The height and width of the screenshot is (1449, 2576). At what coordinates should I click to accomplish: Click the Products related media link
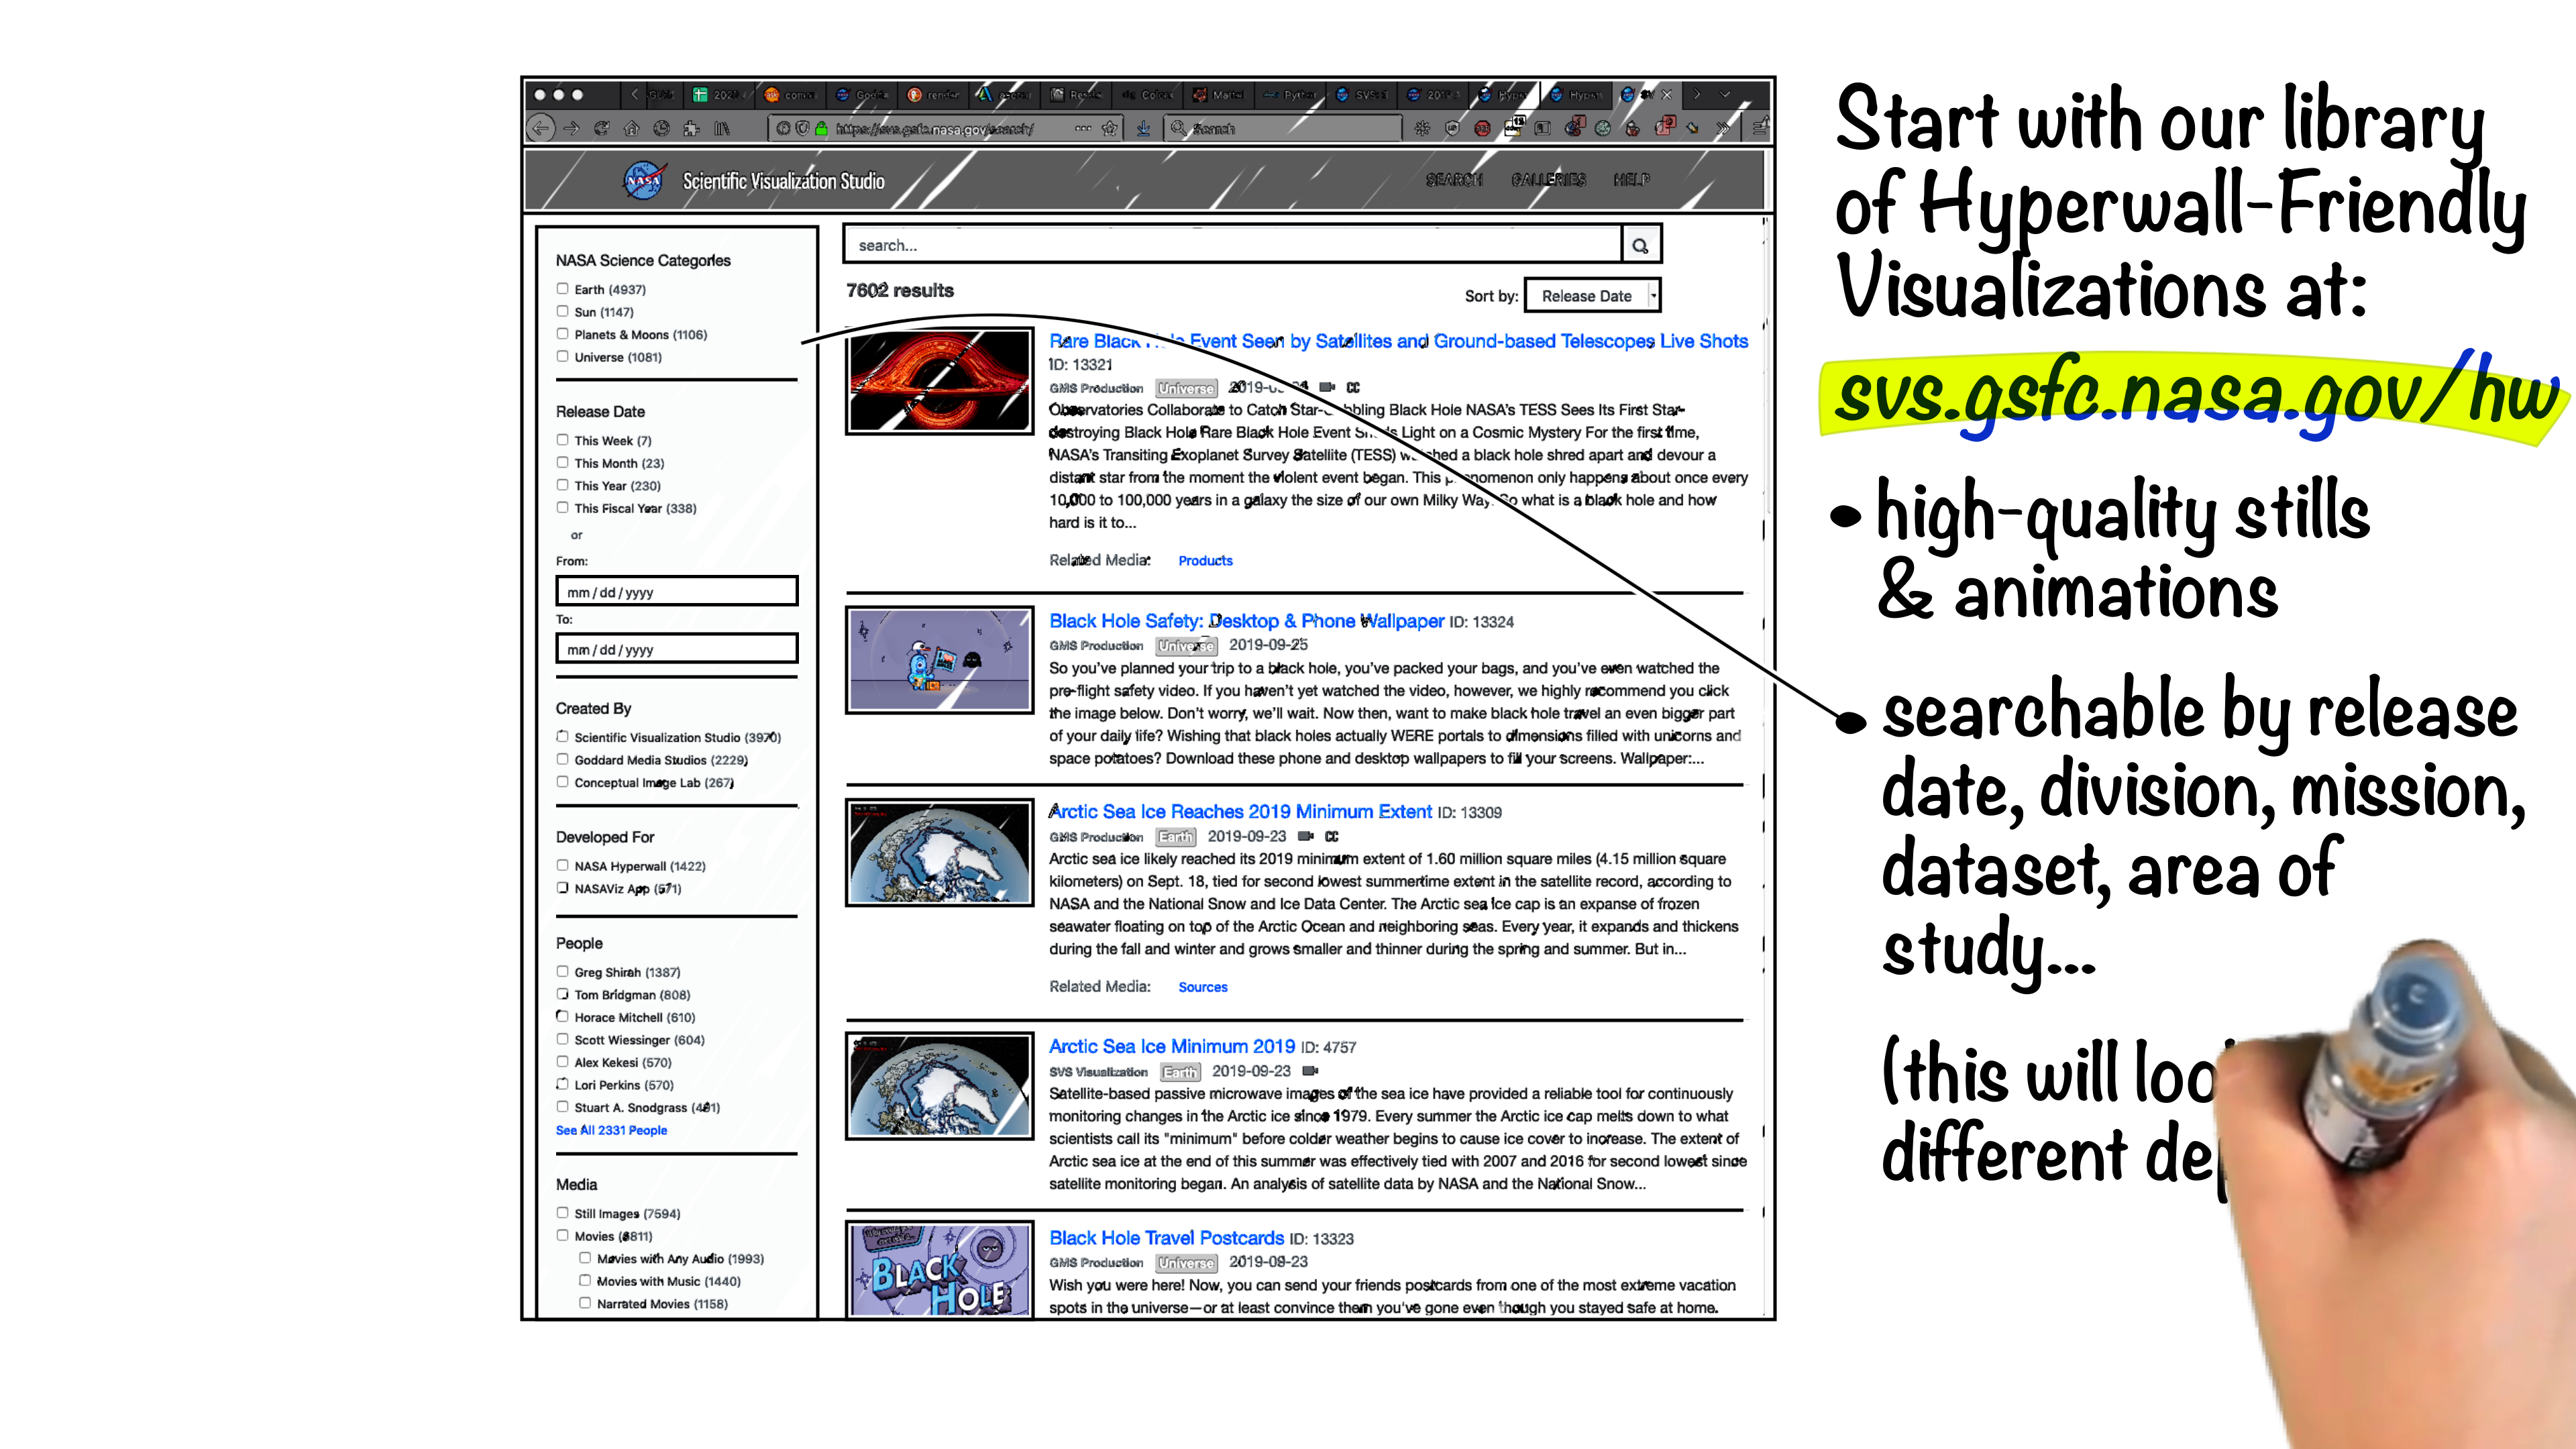click(x=1205, y=561)
